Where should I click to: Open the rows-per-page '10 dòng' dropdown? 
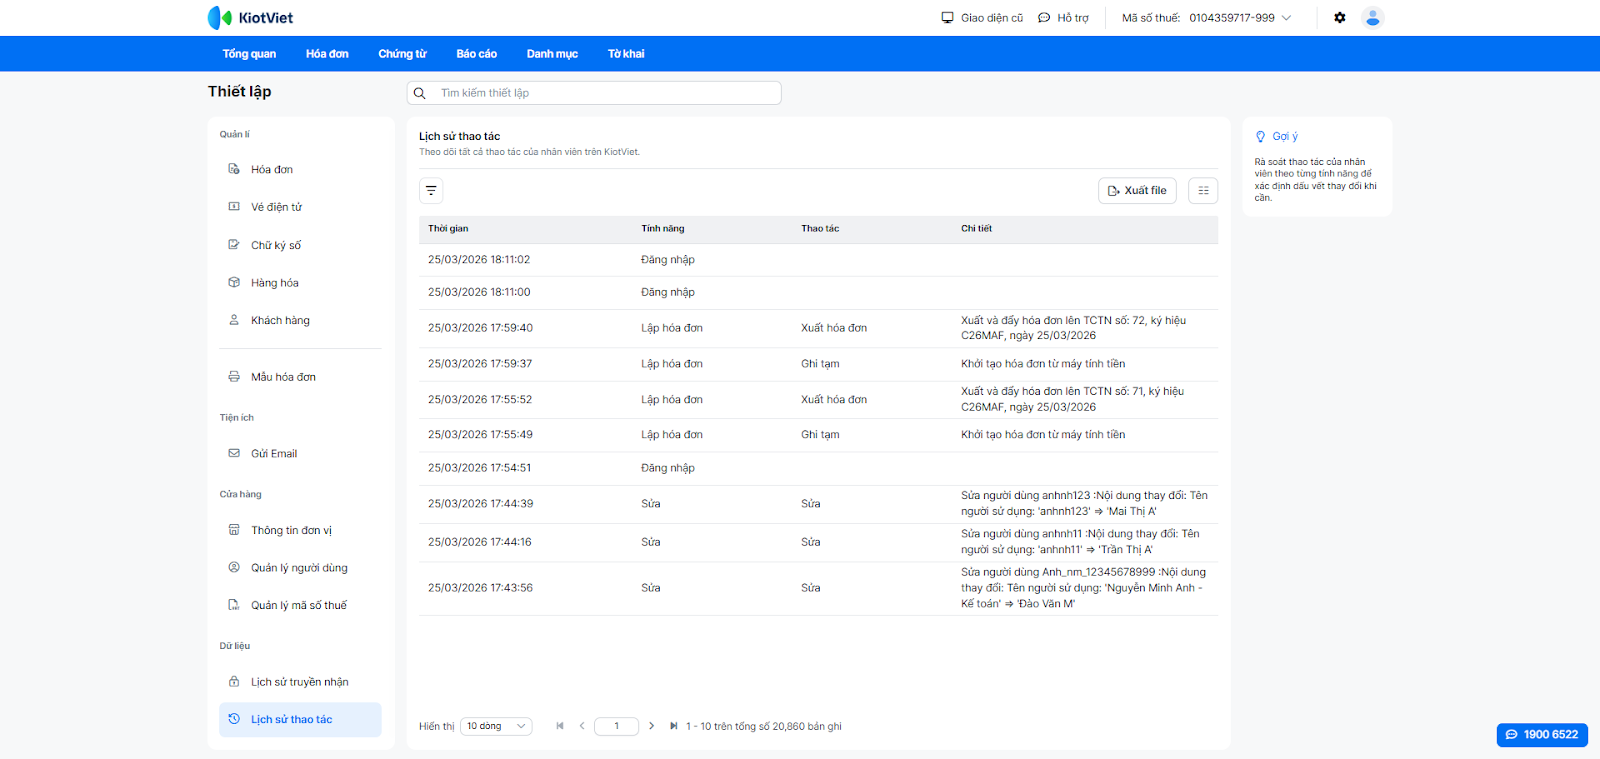pyautogui.click(x=496, y=726)
